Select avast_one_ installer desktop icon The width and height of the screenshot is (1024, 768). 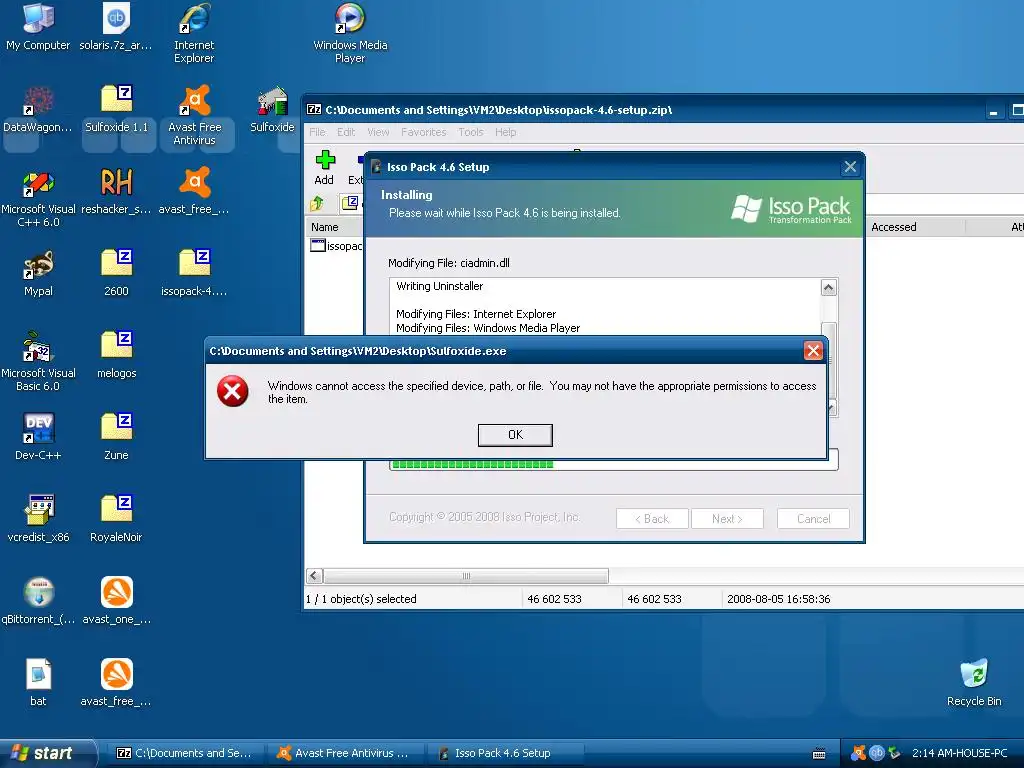(116, 601)
